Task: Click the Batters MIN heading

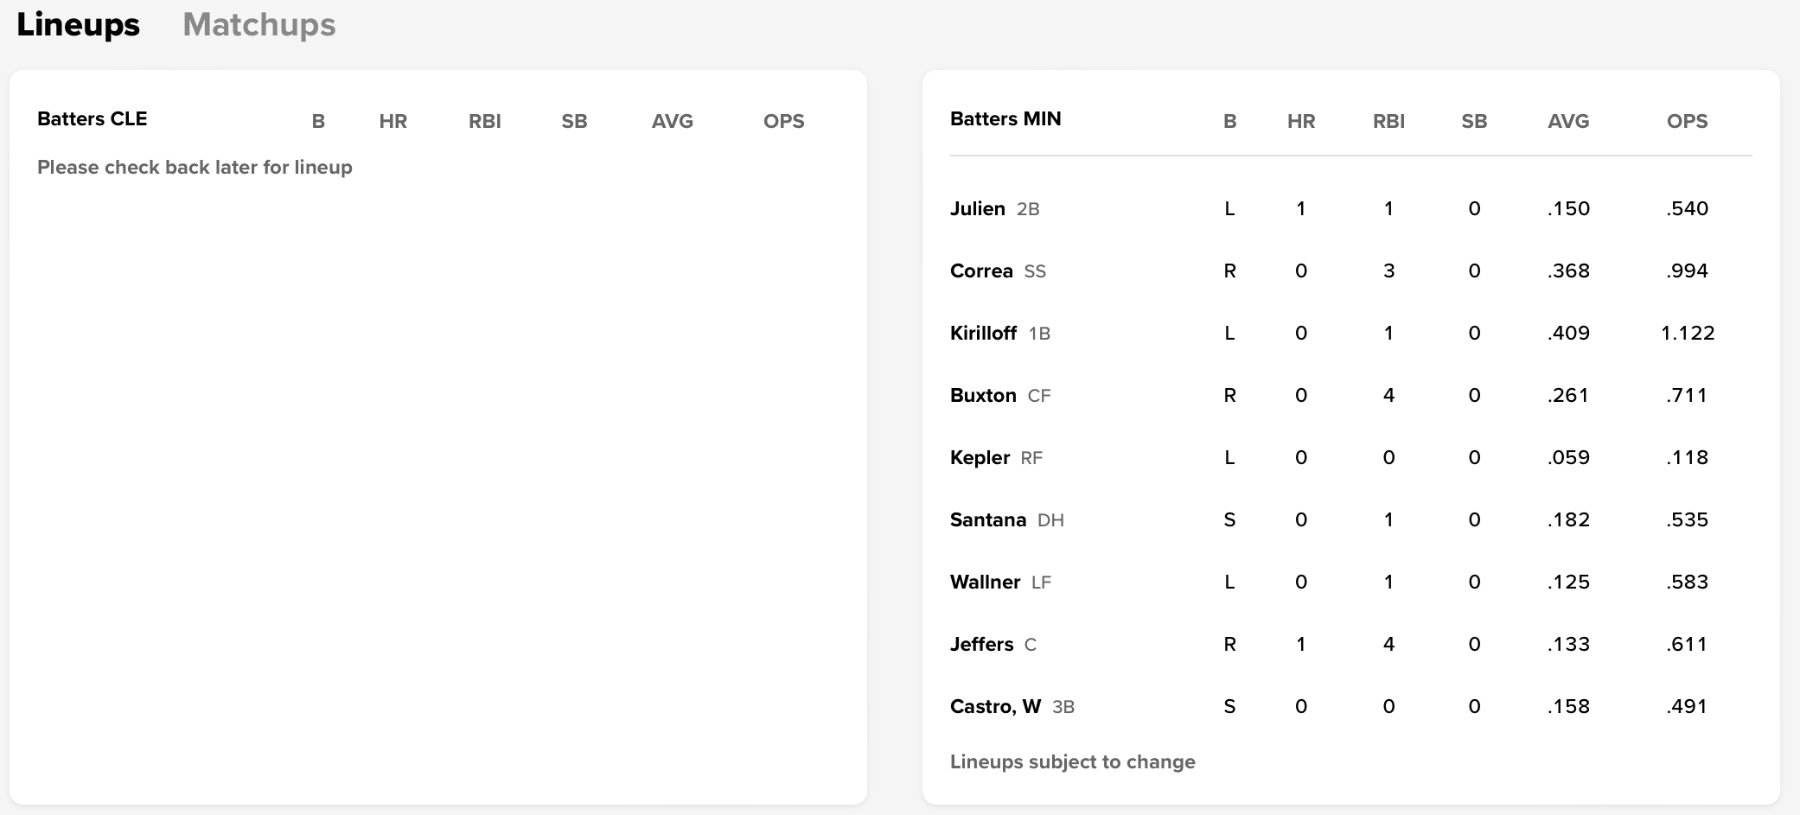Action: coord(1005,119)
